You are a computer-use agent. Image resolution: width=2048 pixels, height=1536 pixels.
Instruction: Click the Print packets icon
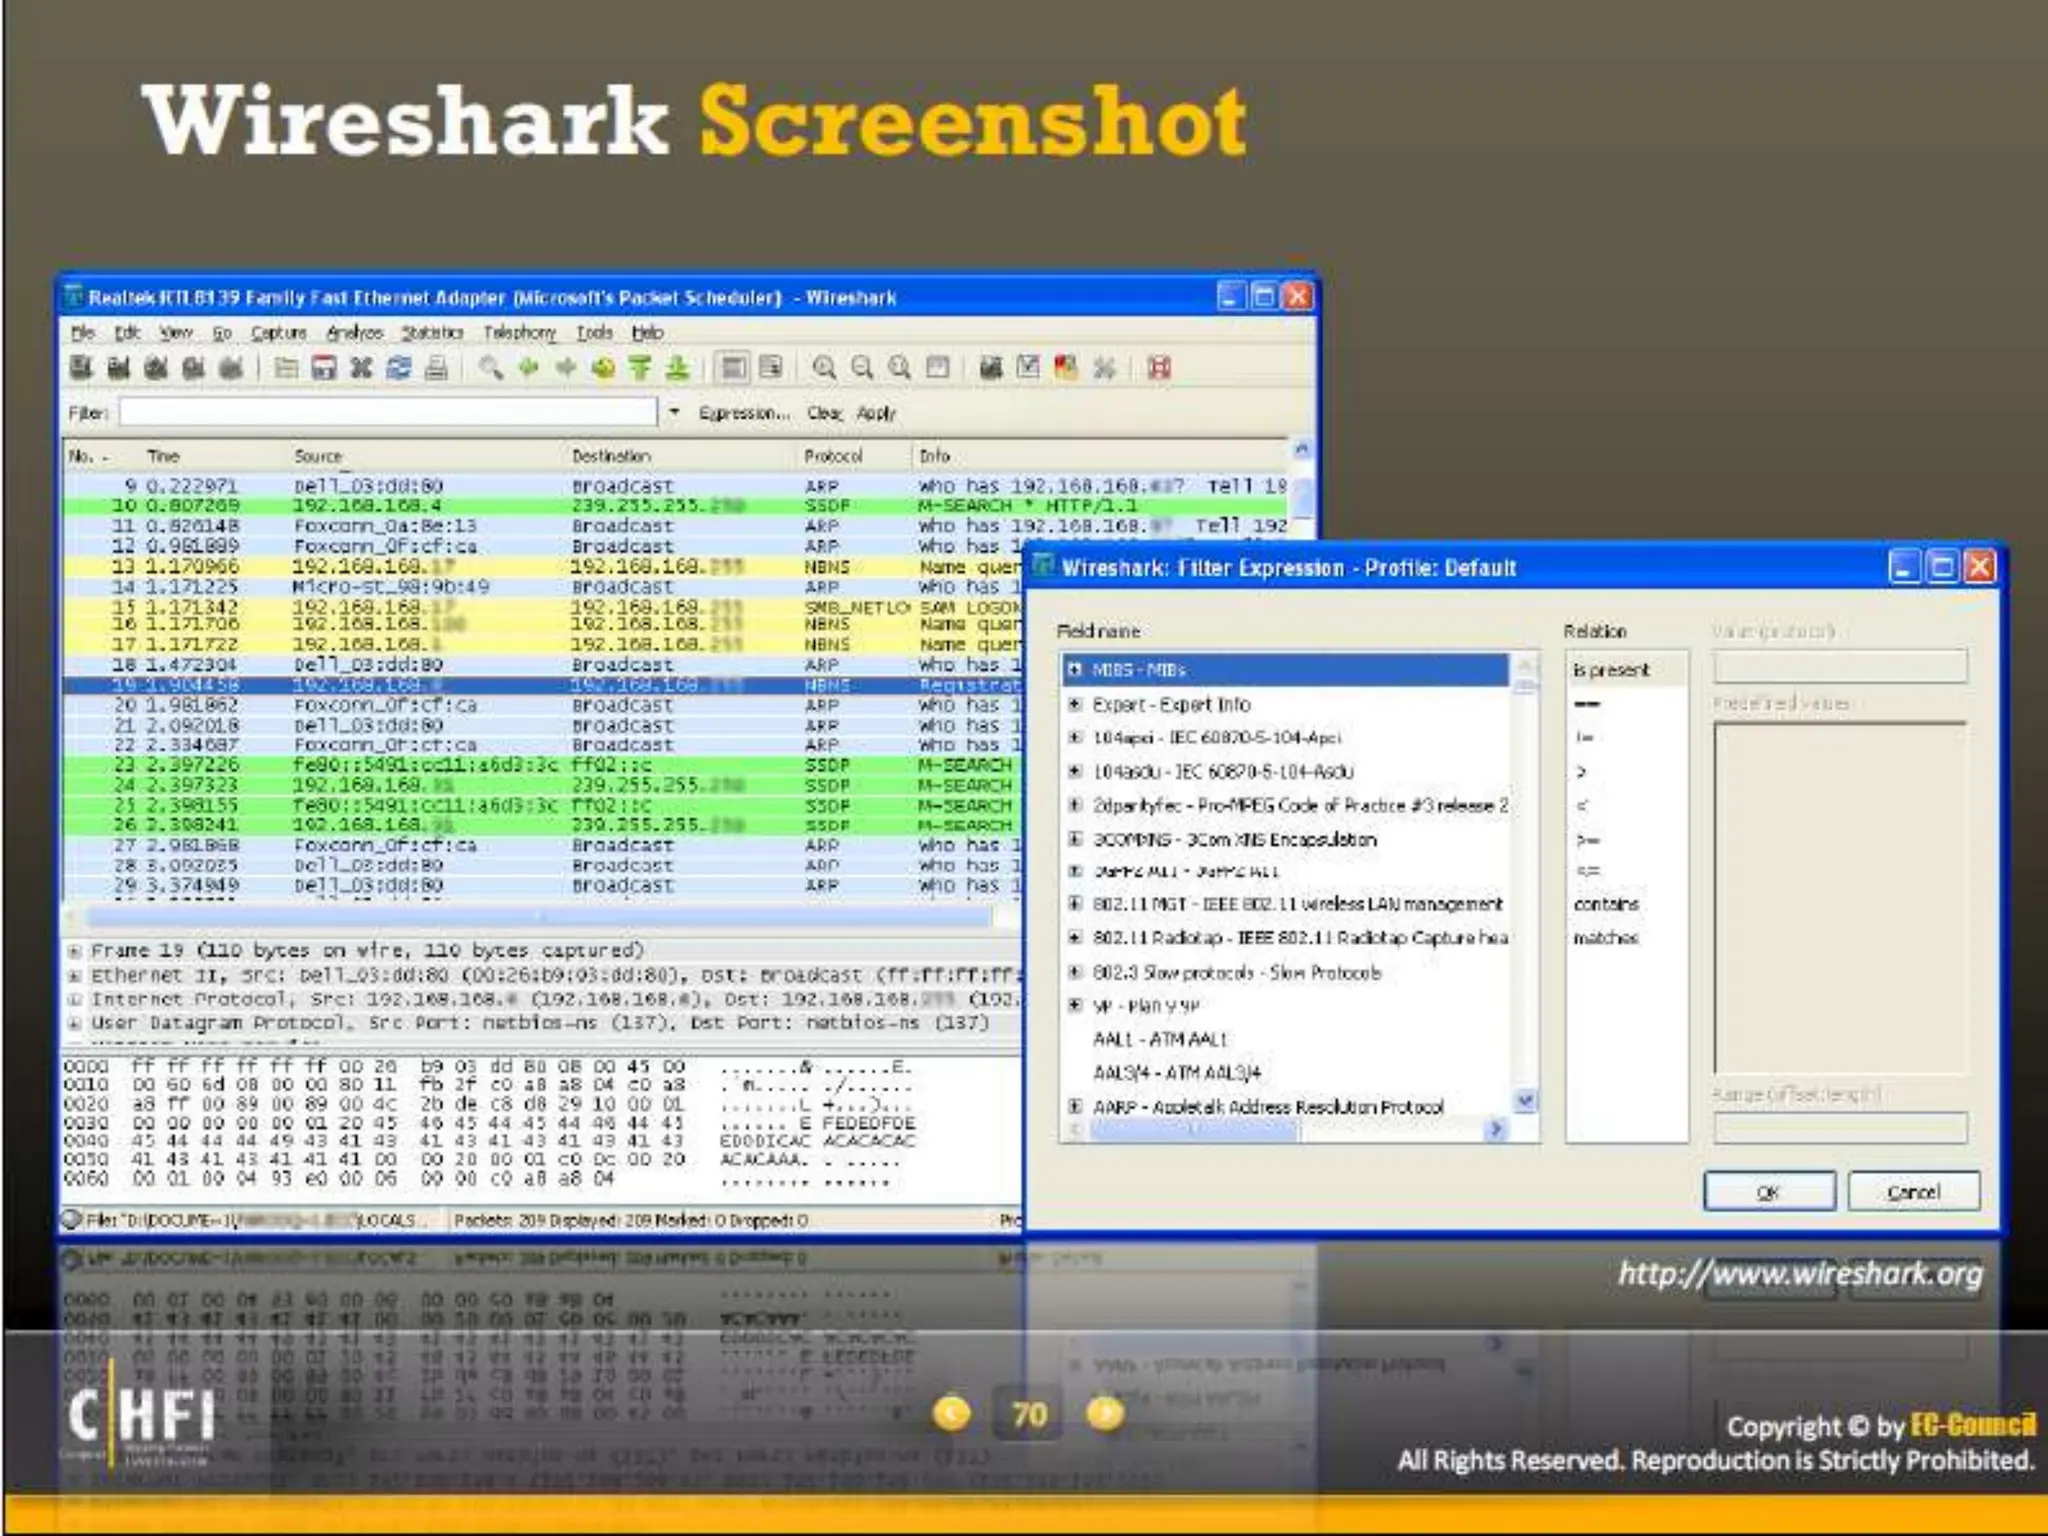pos(436,368)
